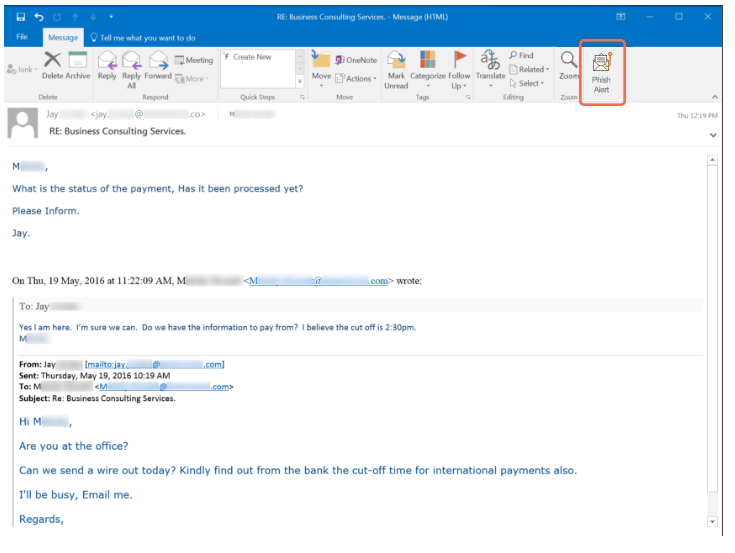Click the Meeting reply button

coord(194,60)
